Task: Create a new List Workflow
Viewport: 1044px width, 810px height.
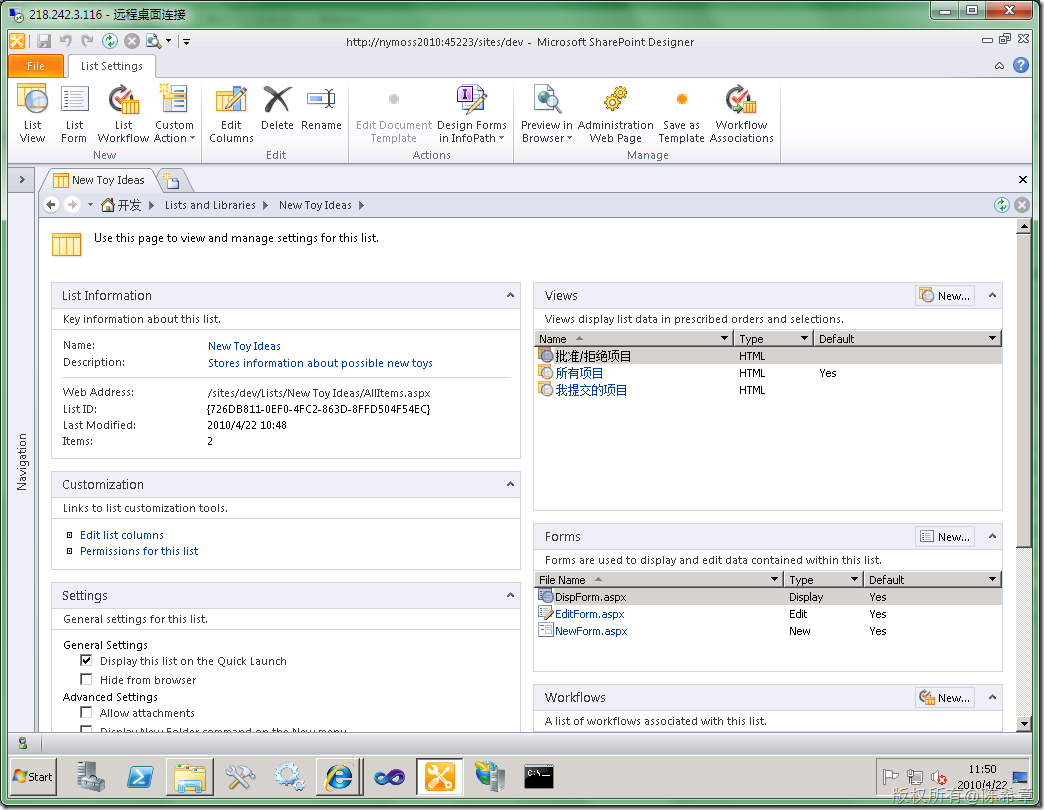Action: [x=123, y=113]
